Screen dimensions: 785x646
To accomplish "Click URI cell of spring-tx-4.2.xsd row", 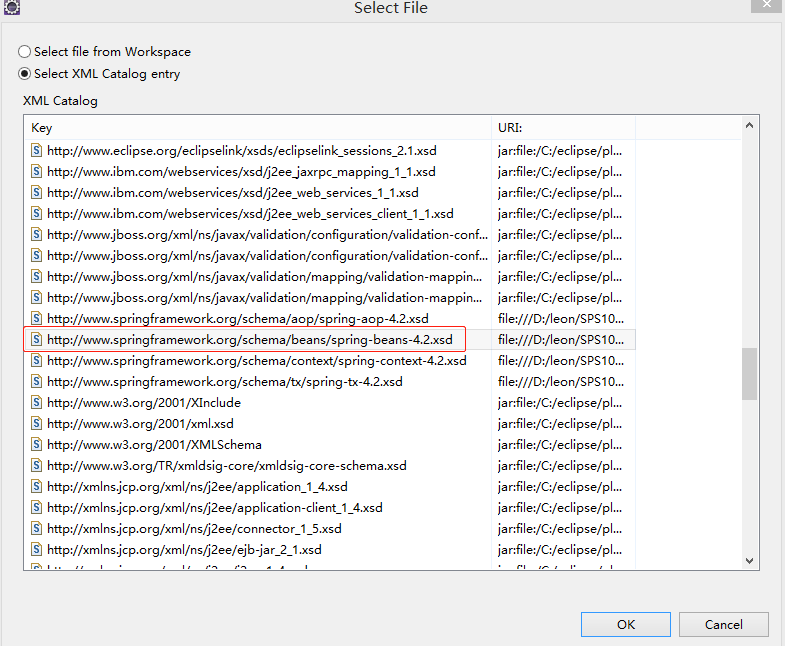I will click(561, 382).
